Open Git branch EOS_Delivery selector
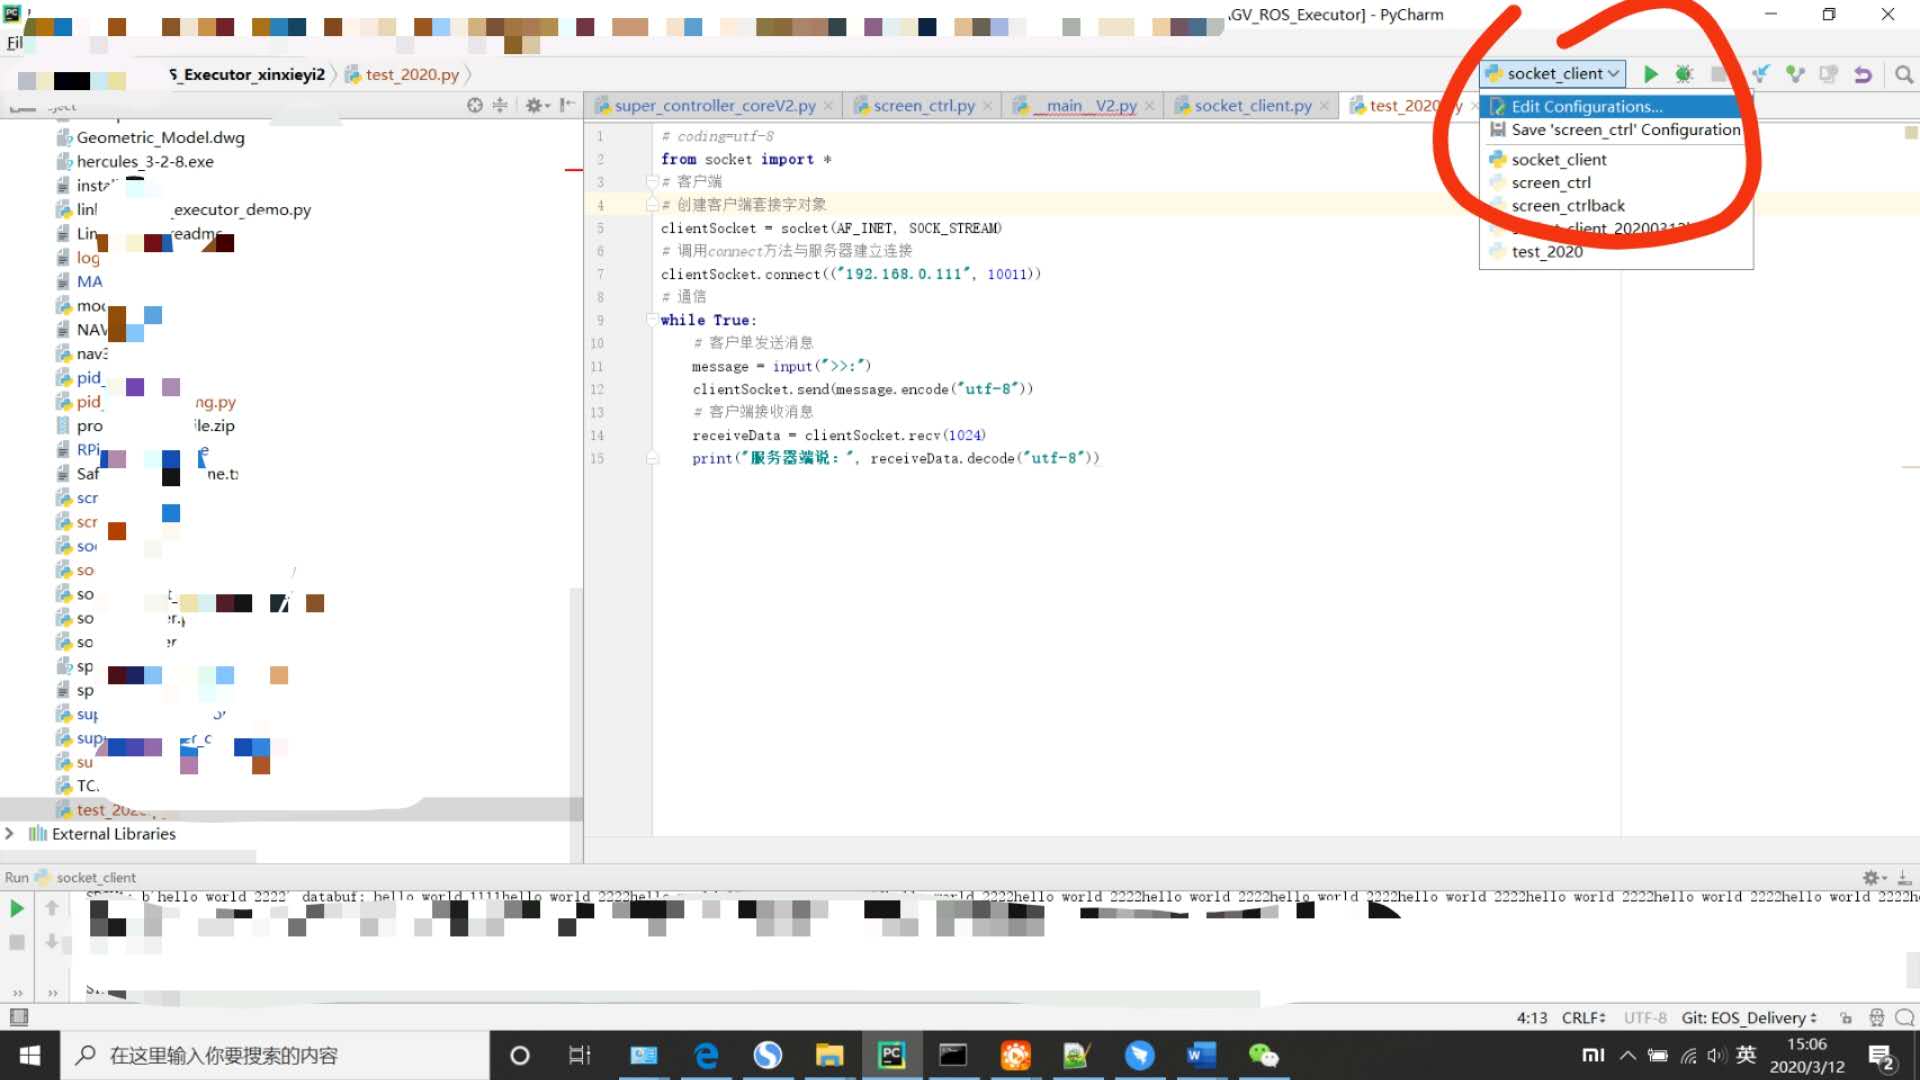 (x=1748, y=1017)
